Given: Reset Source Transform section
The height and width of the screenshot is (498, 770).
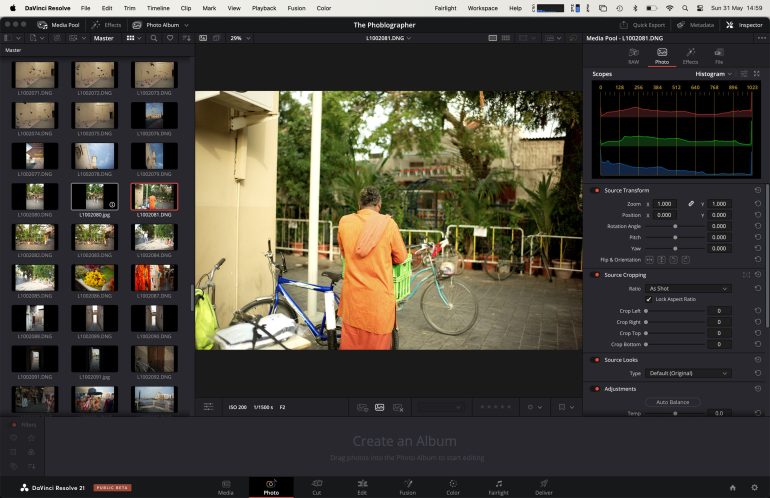Looking at the screenshot, I should coord(758,190).
